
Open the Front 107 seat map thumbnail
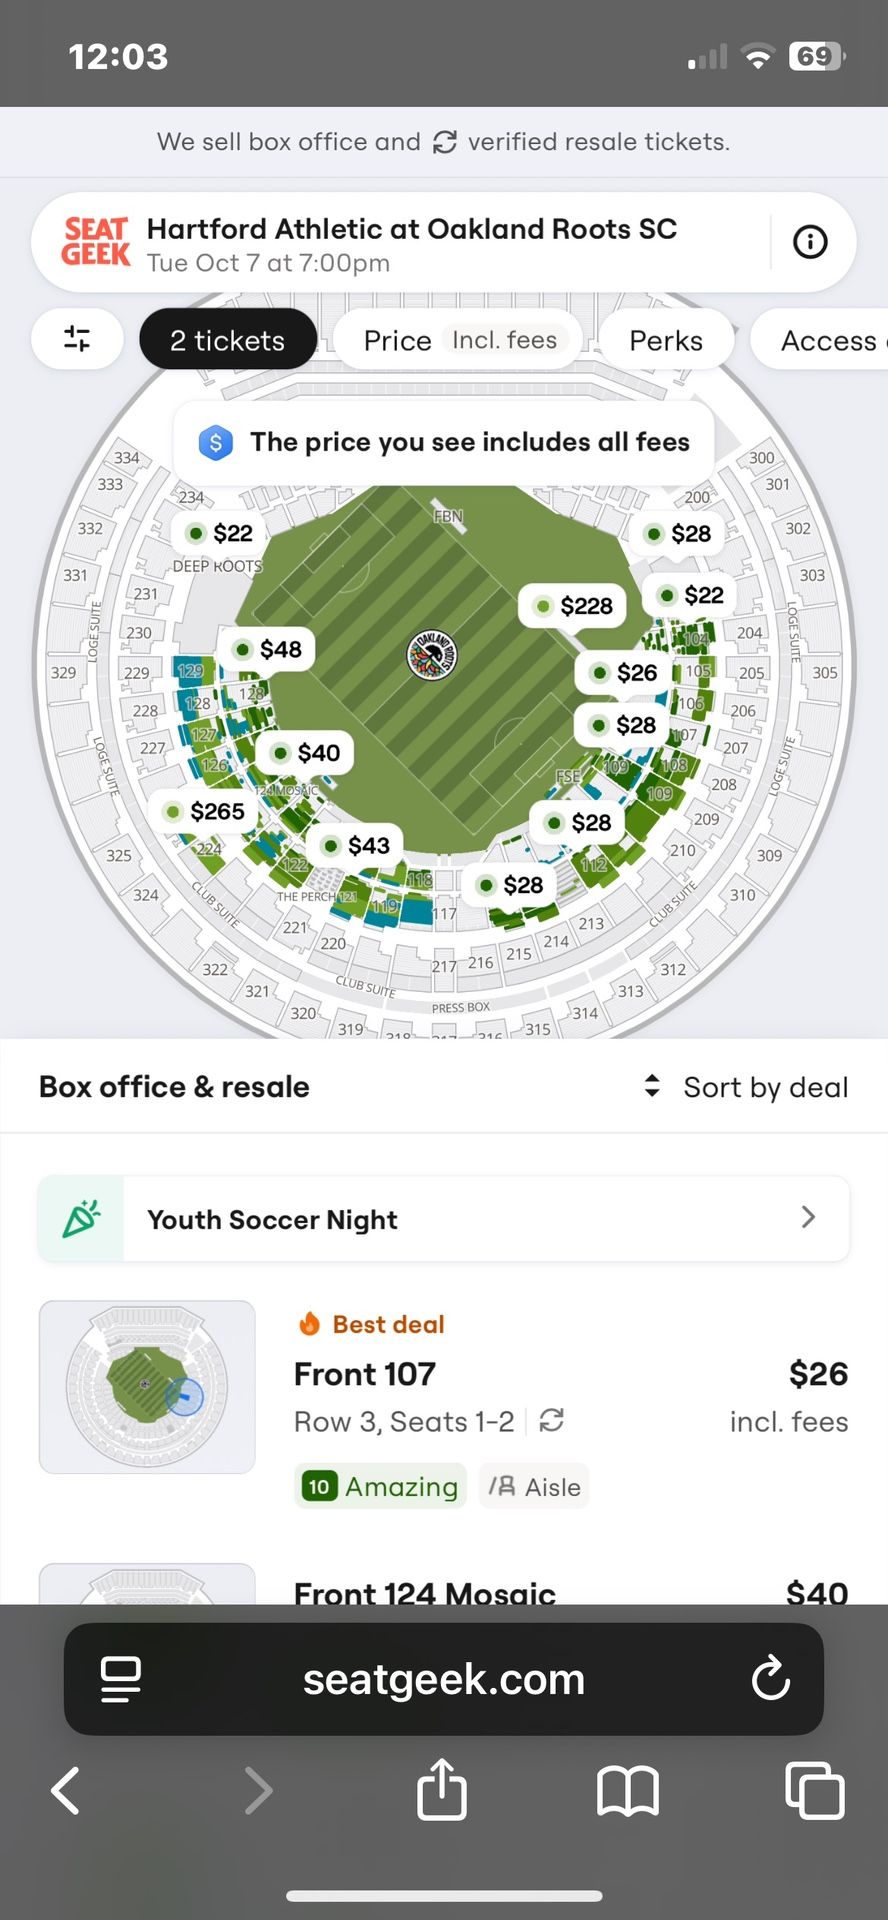click(147, 1386)
